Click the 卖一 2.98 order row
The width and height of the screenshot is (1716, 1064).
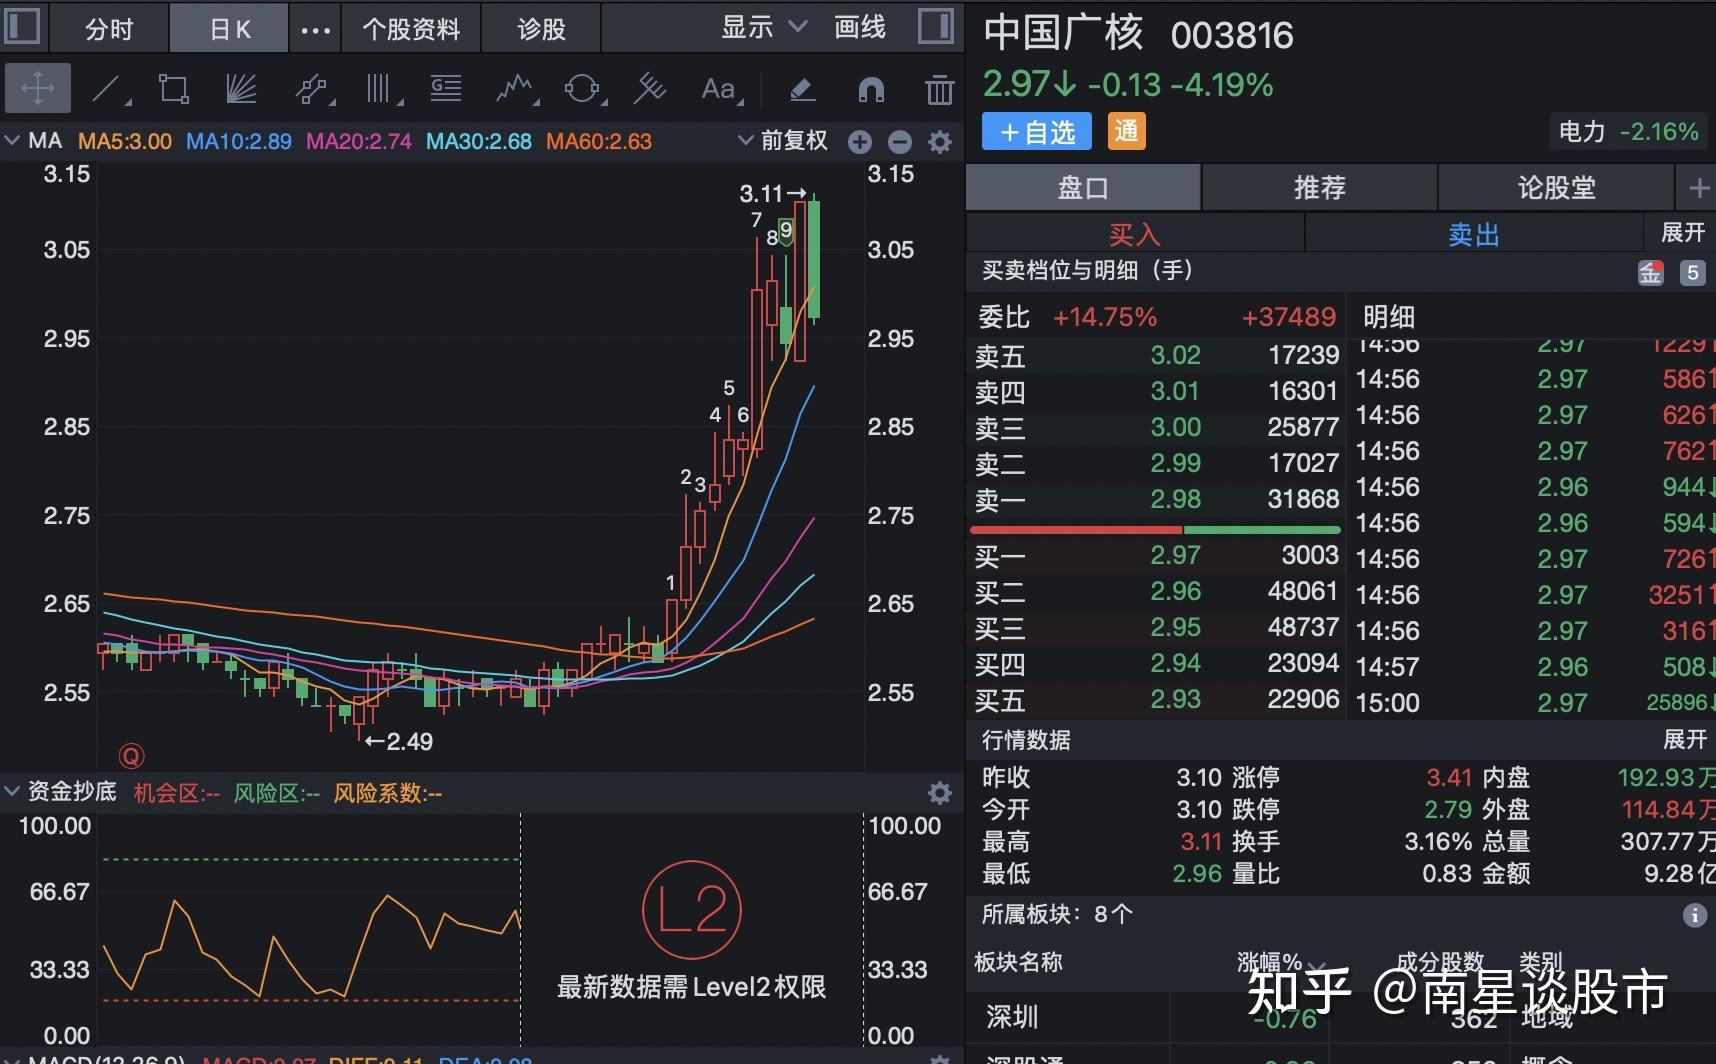point(1157,499)
